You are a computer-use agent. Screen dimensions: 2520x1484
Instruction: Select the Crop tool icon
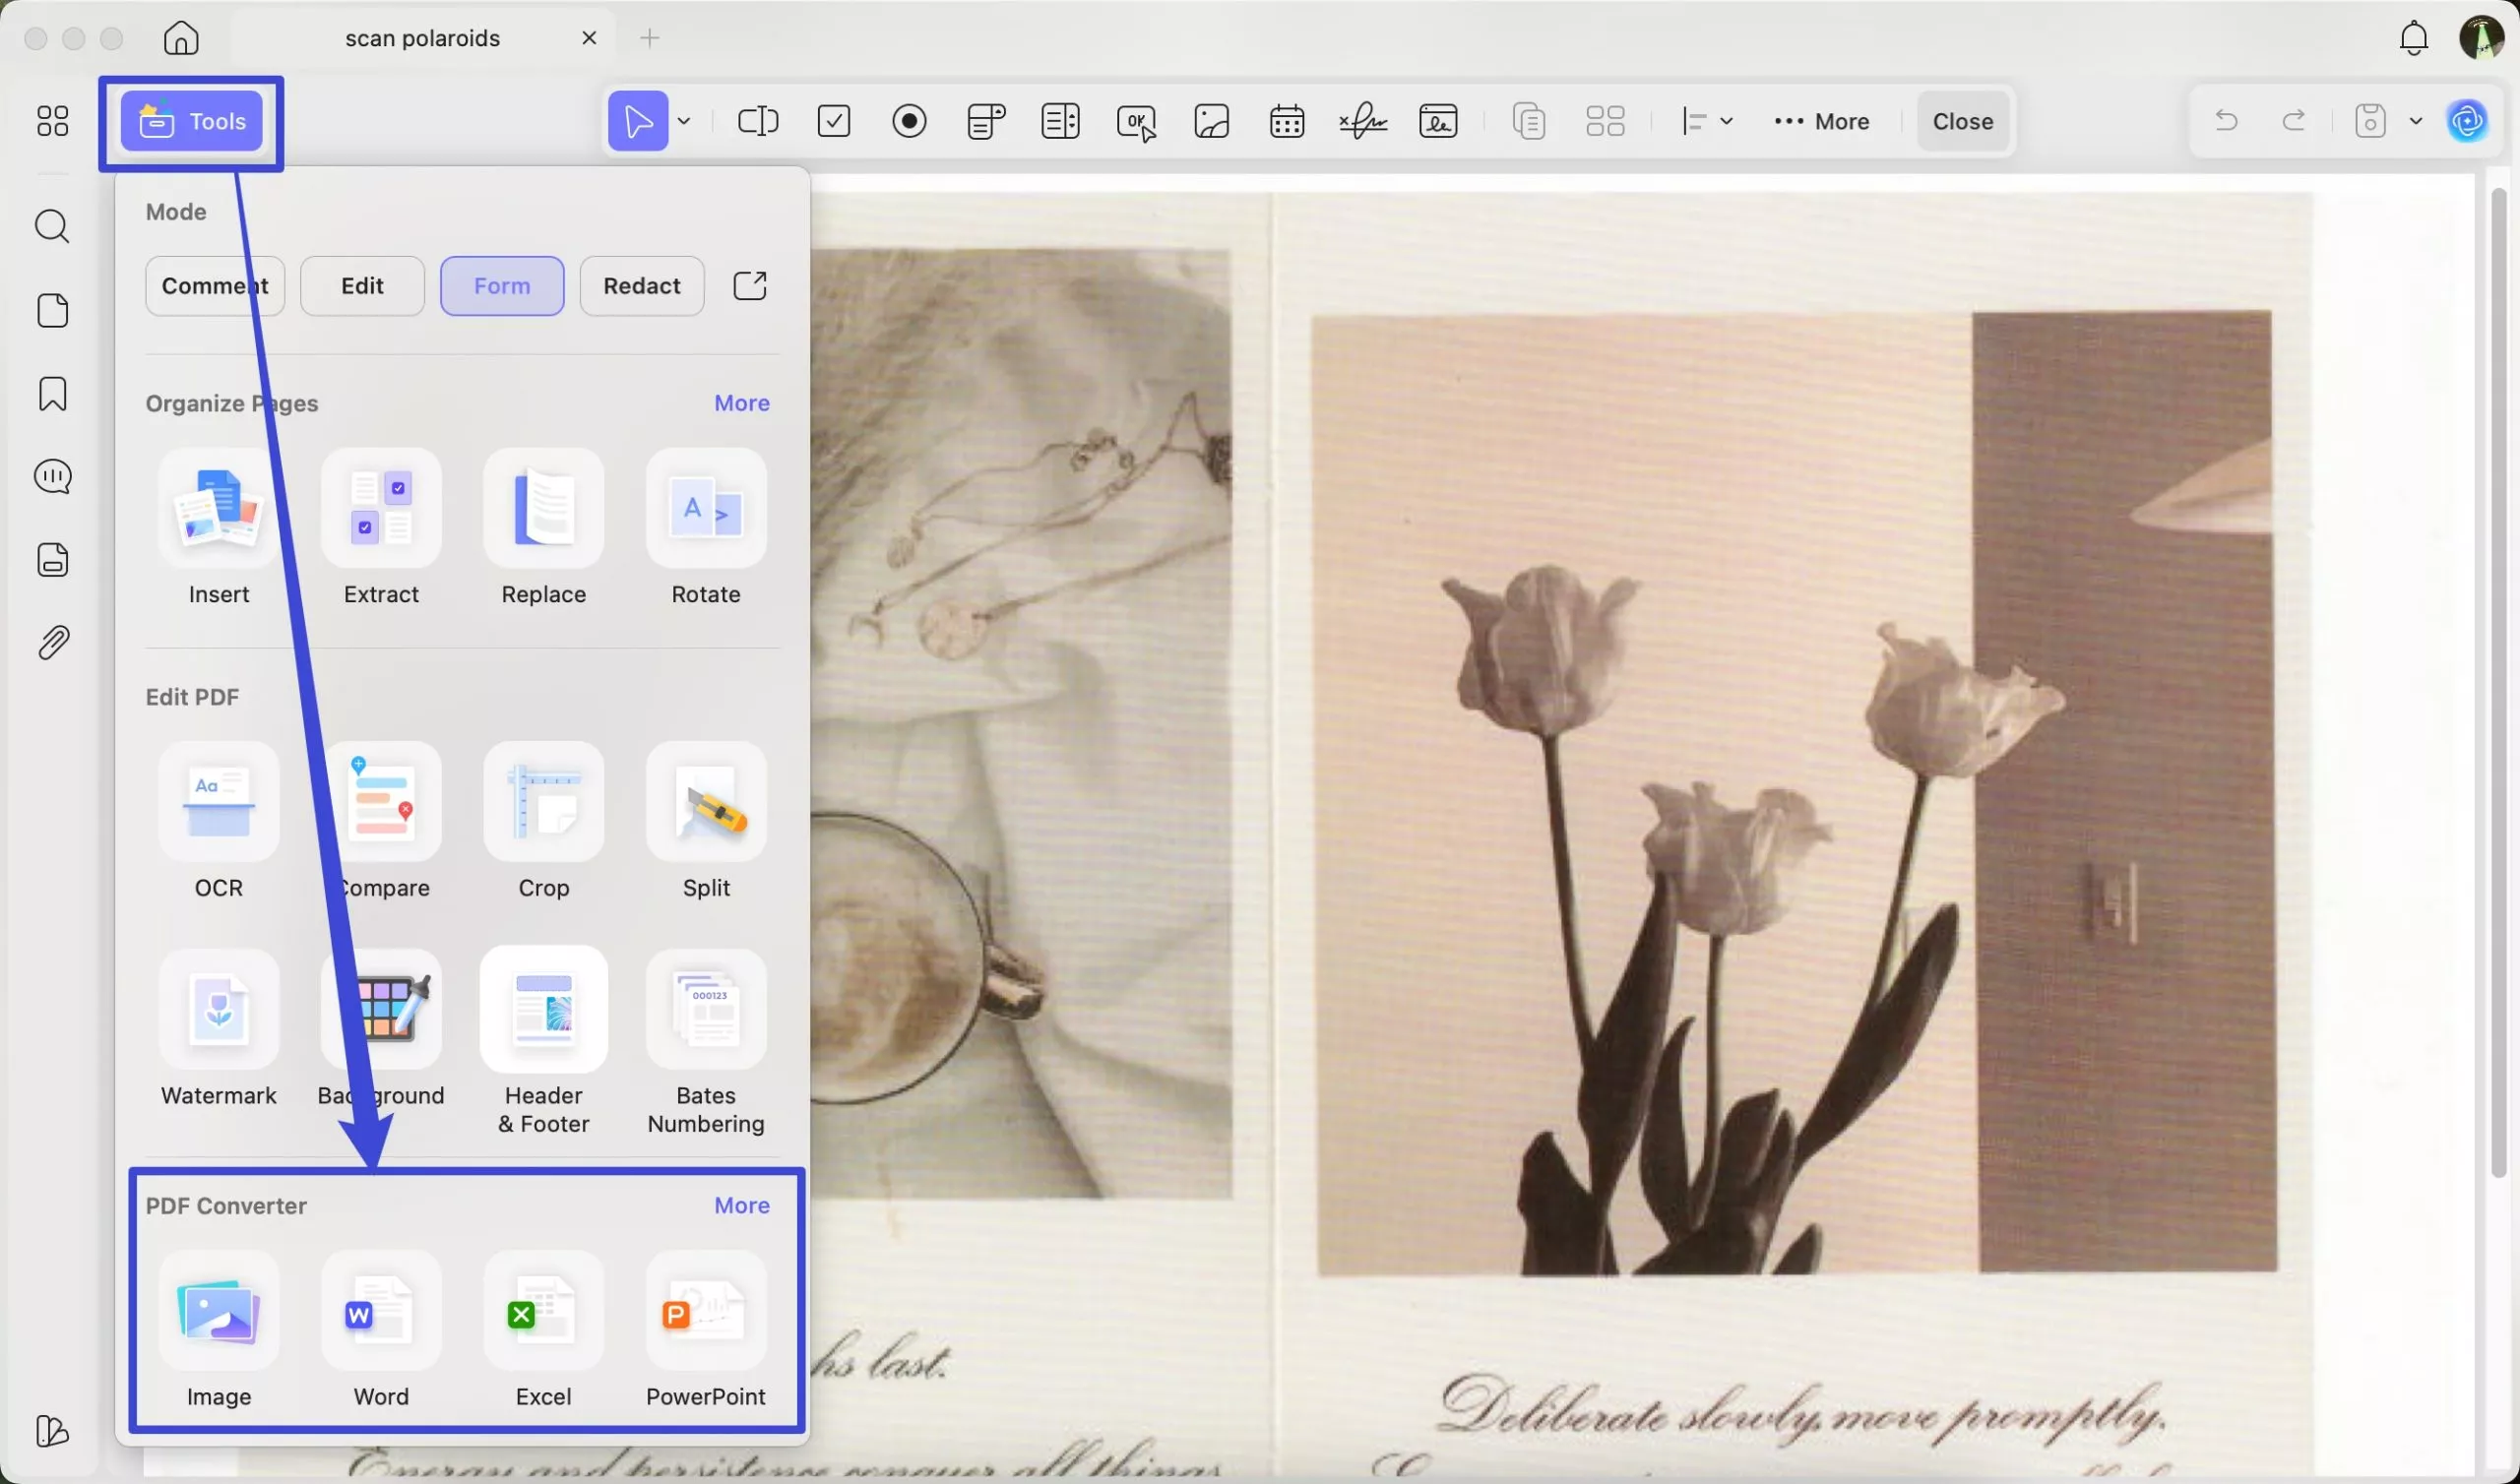(x=543, y=802)
